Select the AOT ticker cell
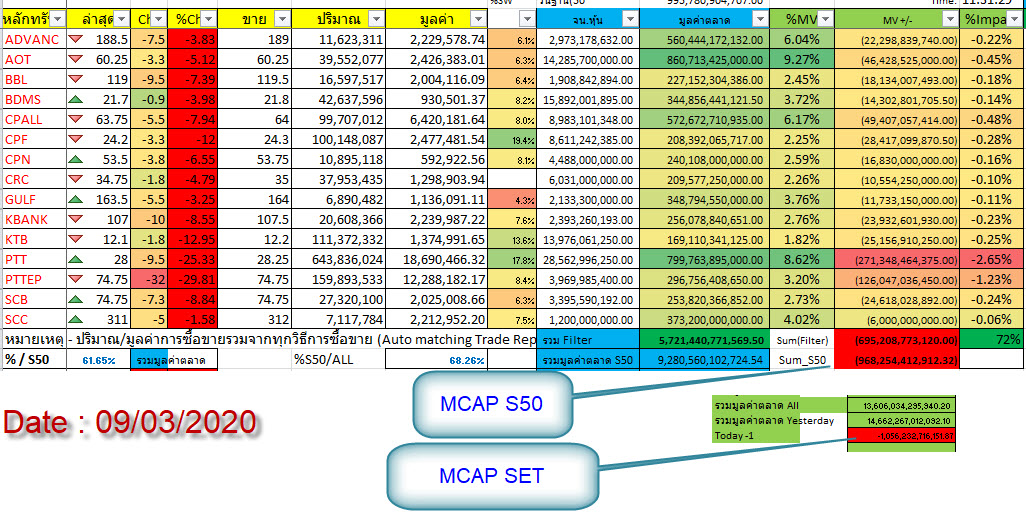The height and width of the screenshot is (517, 1026). 33,60
